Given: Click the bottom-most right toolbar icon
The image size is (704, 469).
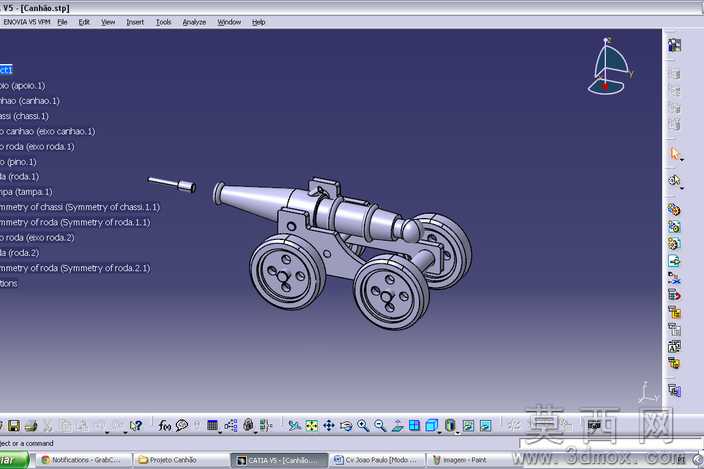Looking at the screenshot, I should click(x=674, y=390).
